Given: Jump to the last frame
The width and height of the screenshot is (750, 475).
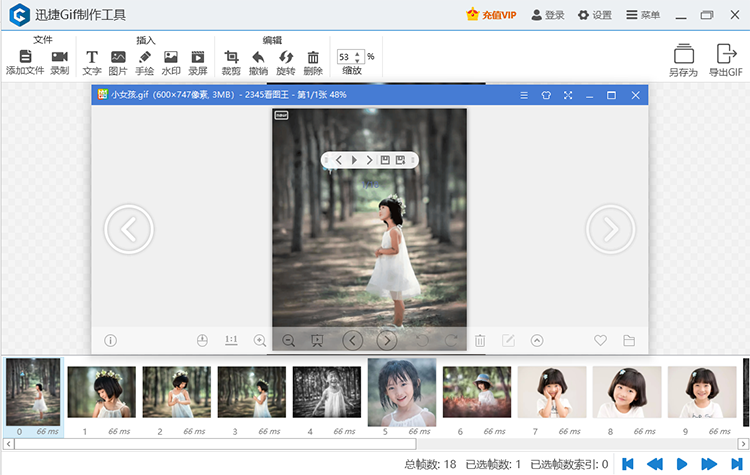Looking at the screenshot, I should pos(737,464).
